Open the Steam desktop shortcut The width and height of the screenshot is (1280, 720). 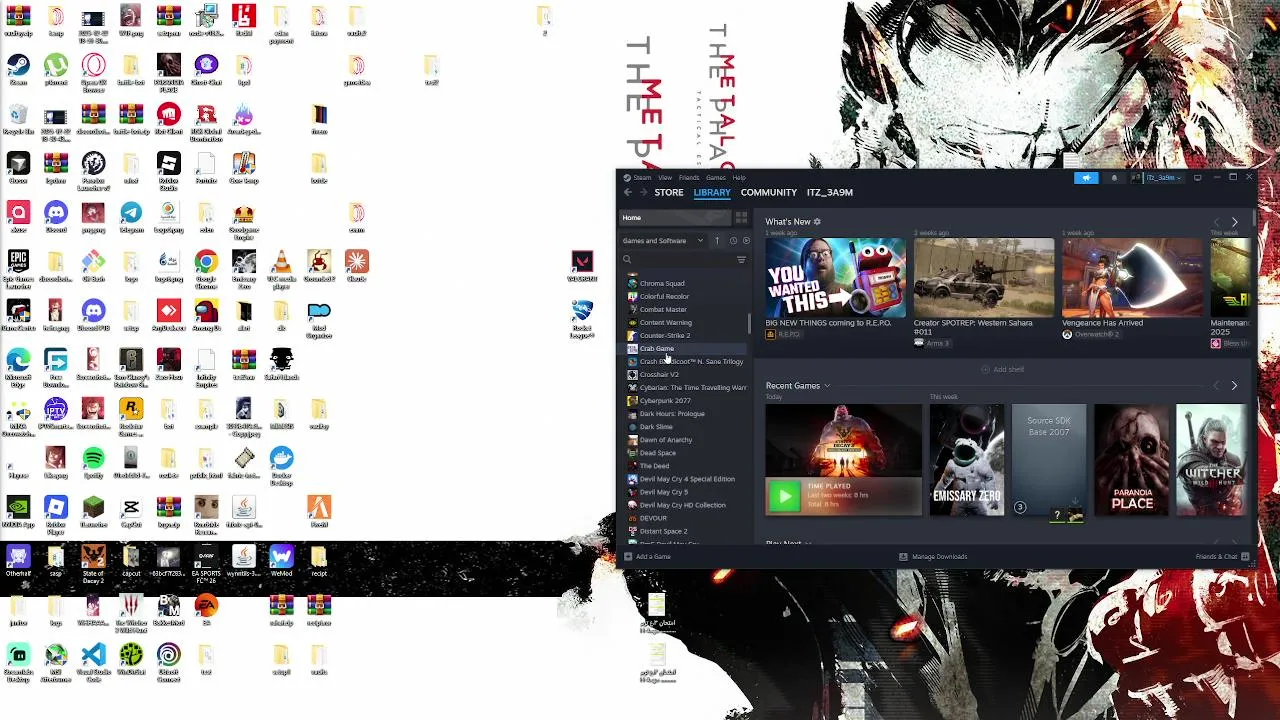pyautogui.click(x=18, y=68)
